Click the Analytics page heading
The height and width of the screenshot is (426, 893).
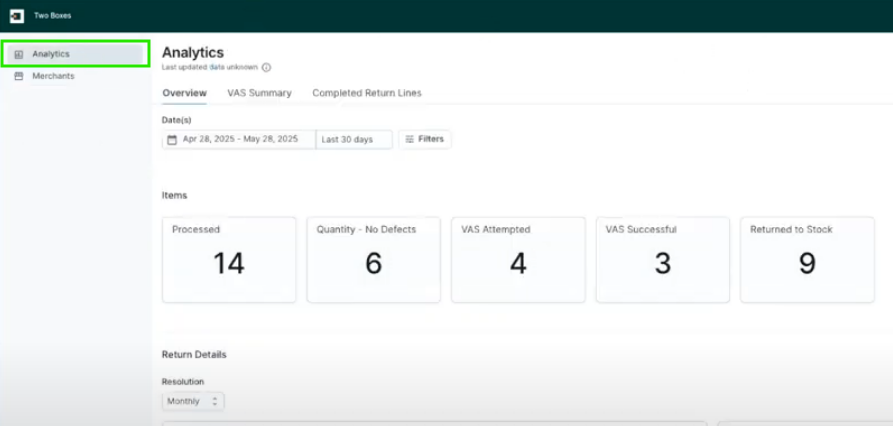tap(193, 52)
